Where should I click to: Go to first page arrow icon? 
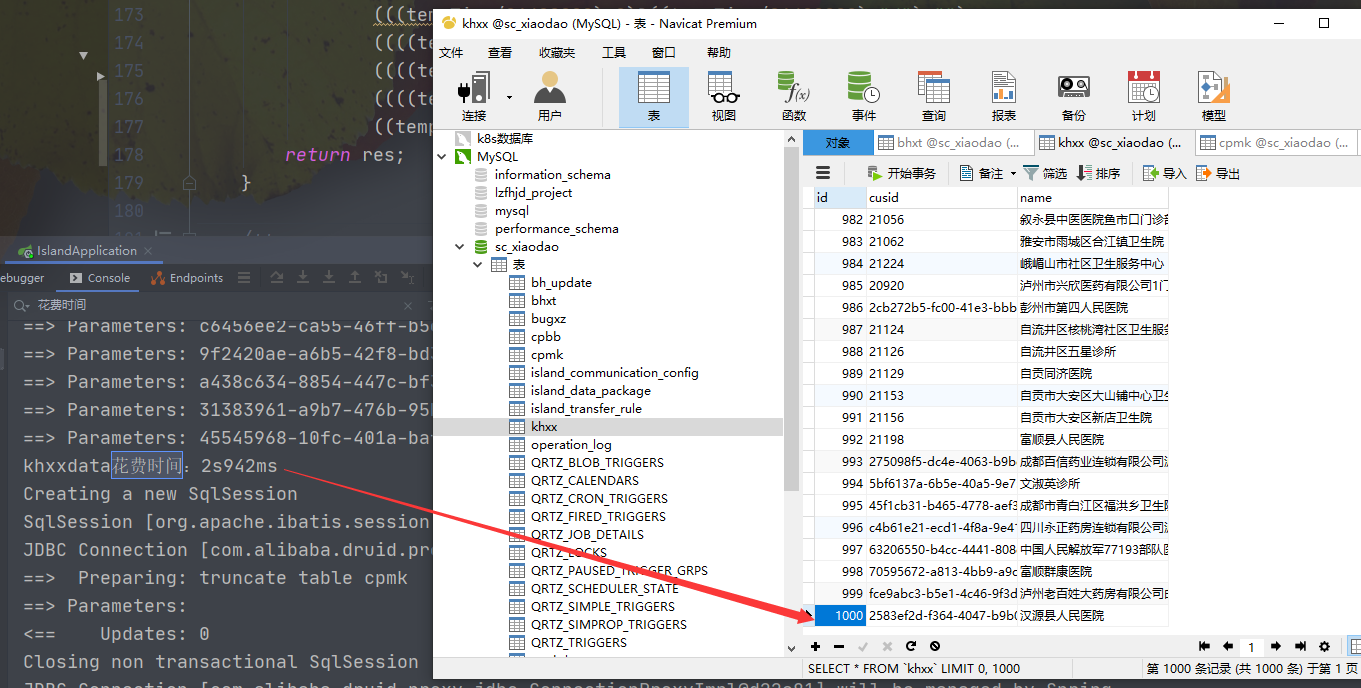(x=1204, y=647)
